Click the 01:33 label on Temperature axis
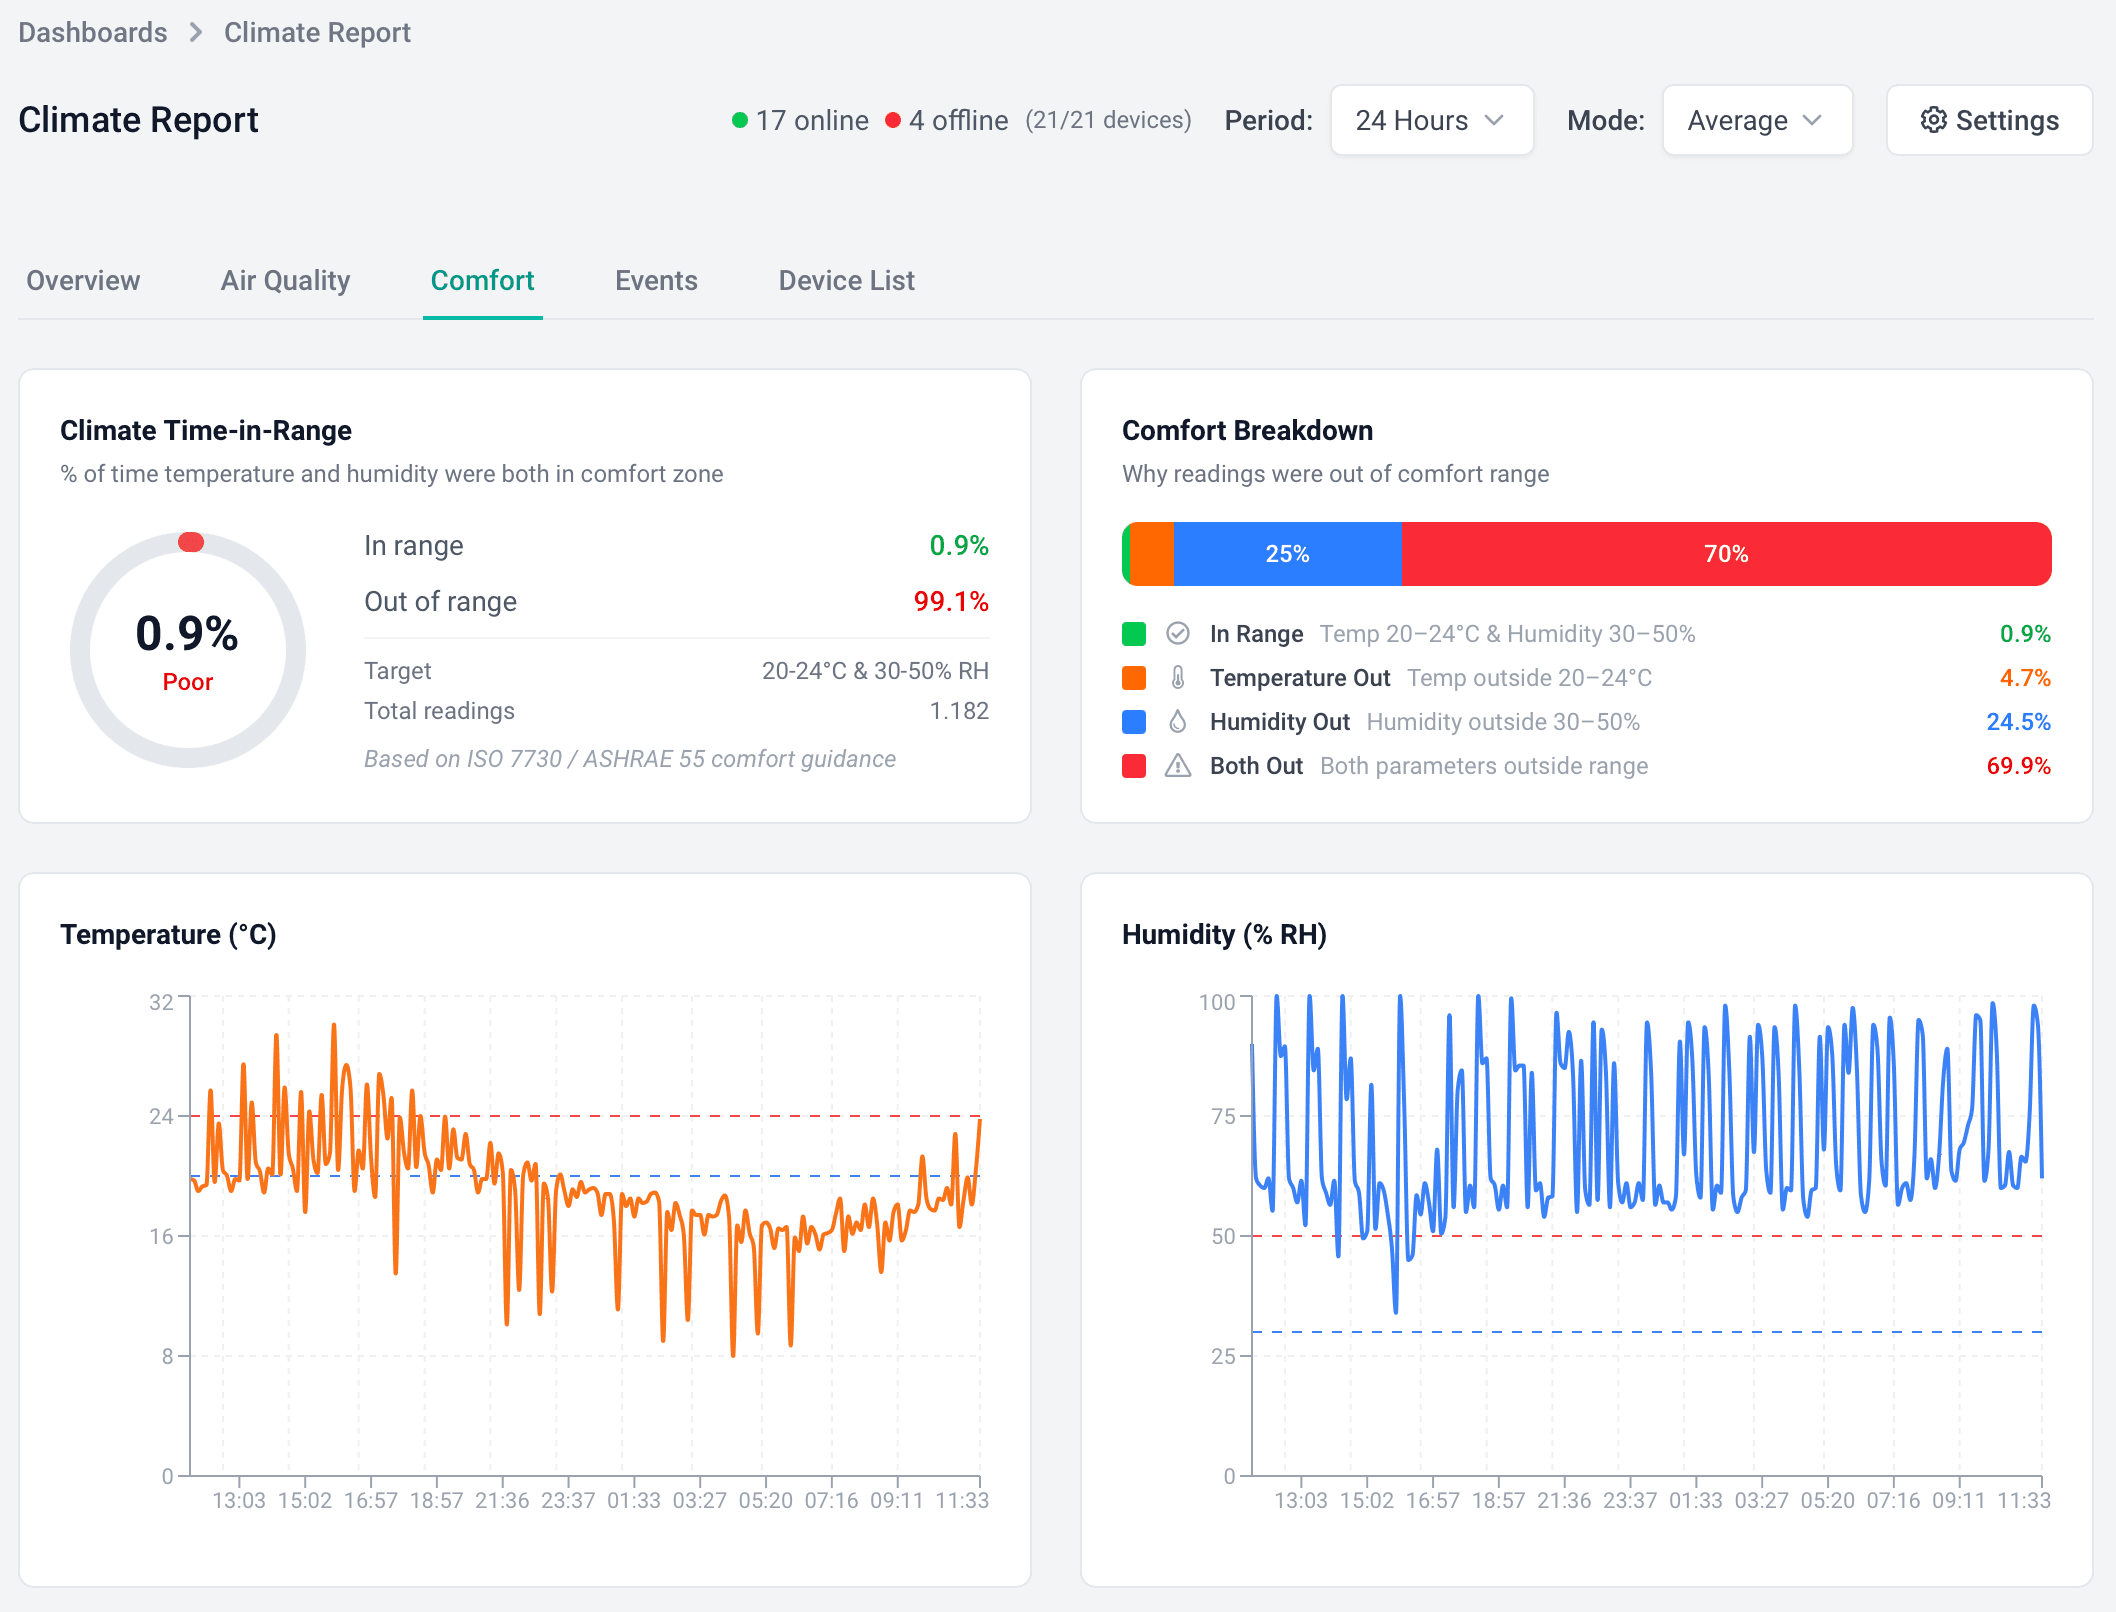2116x1612 pixels. point(634,1501)
